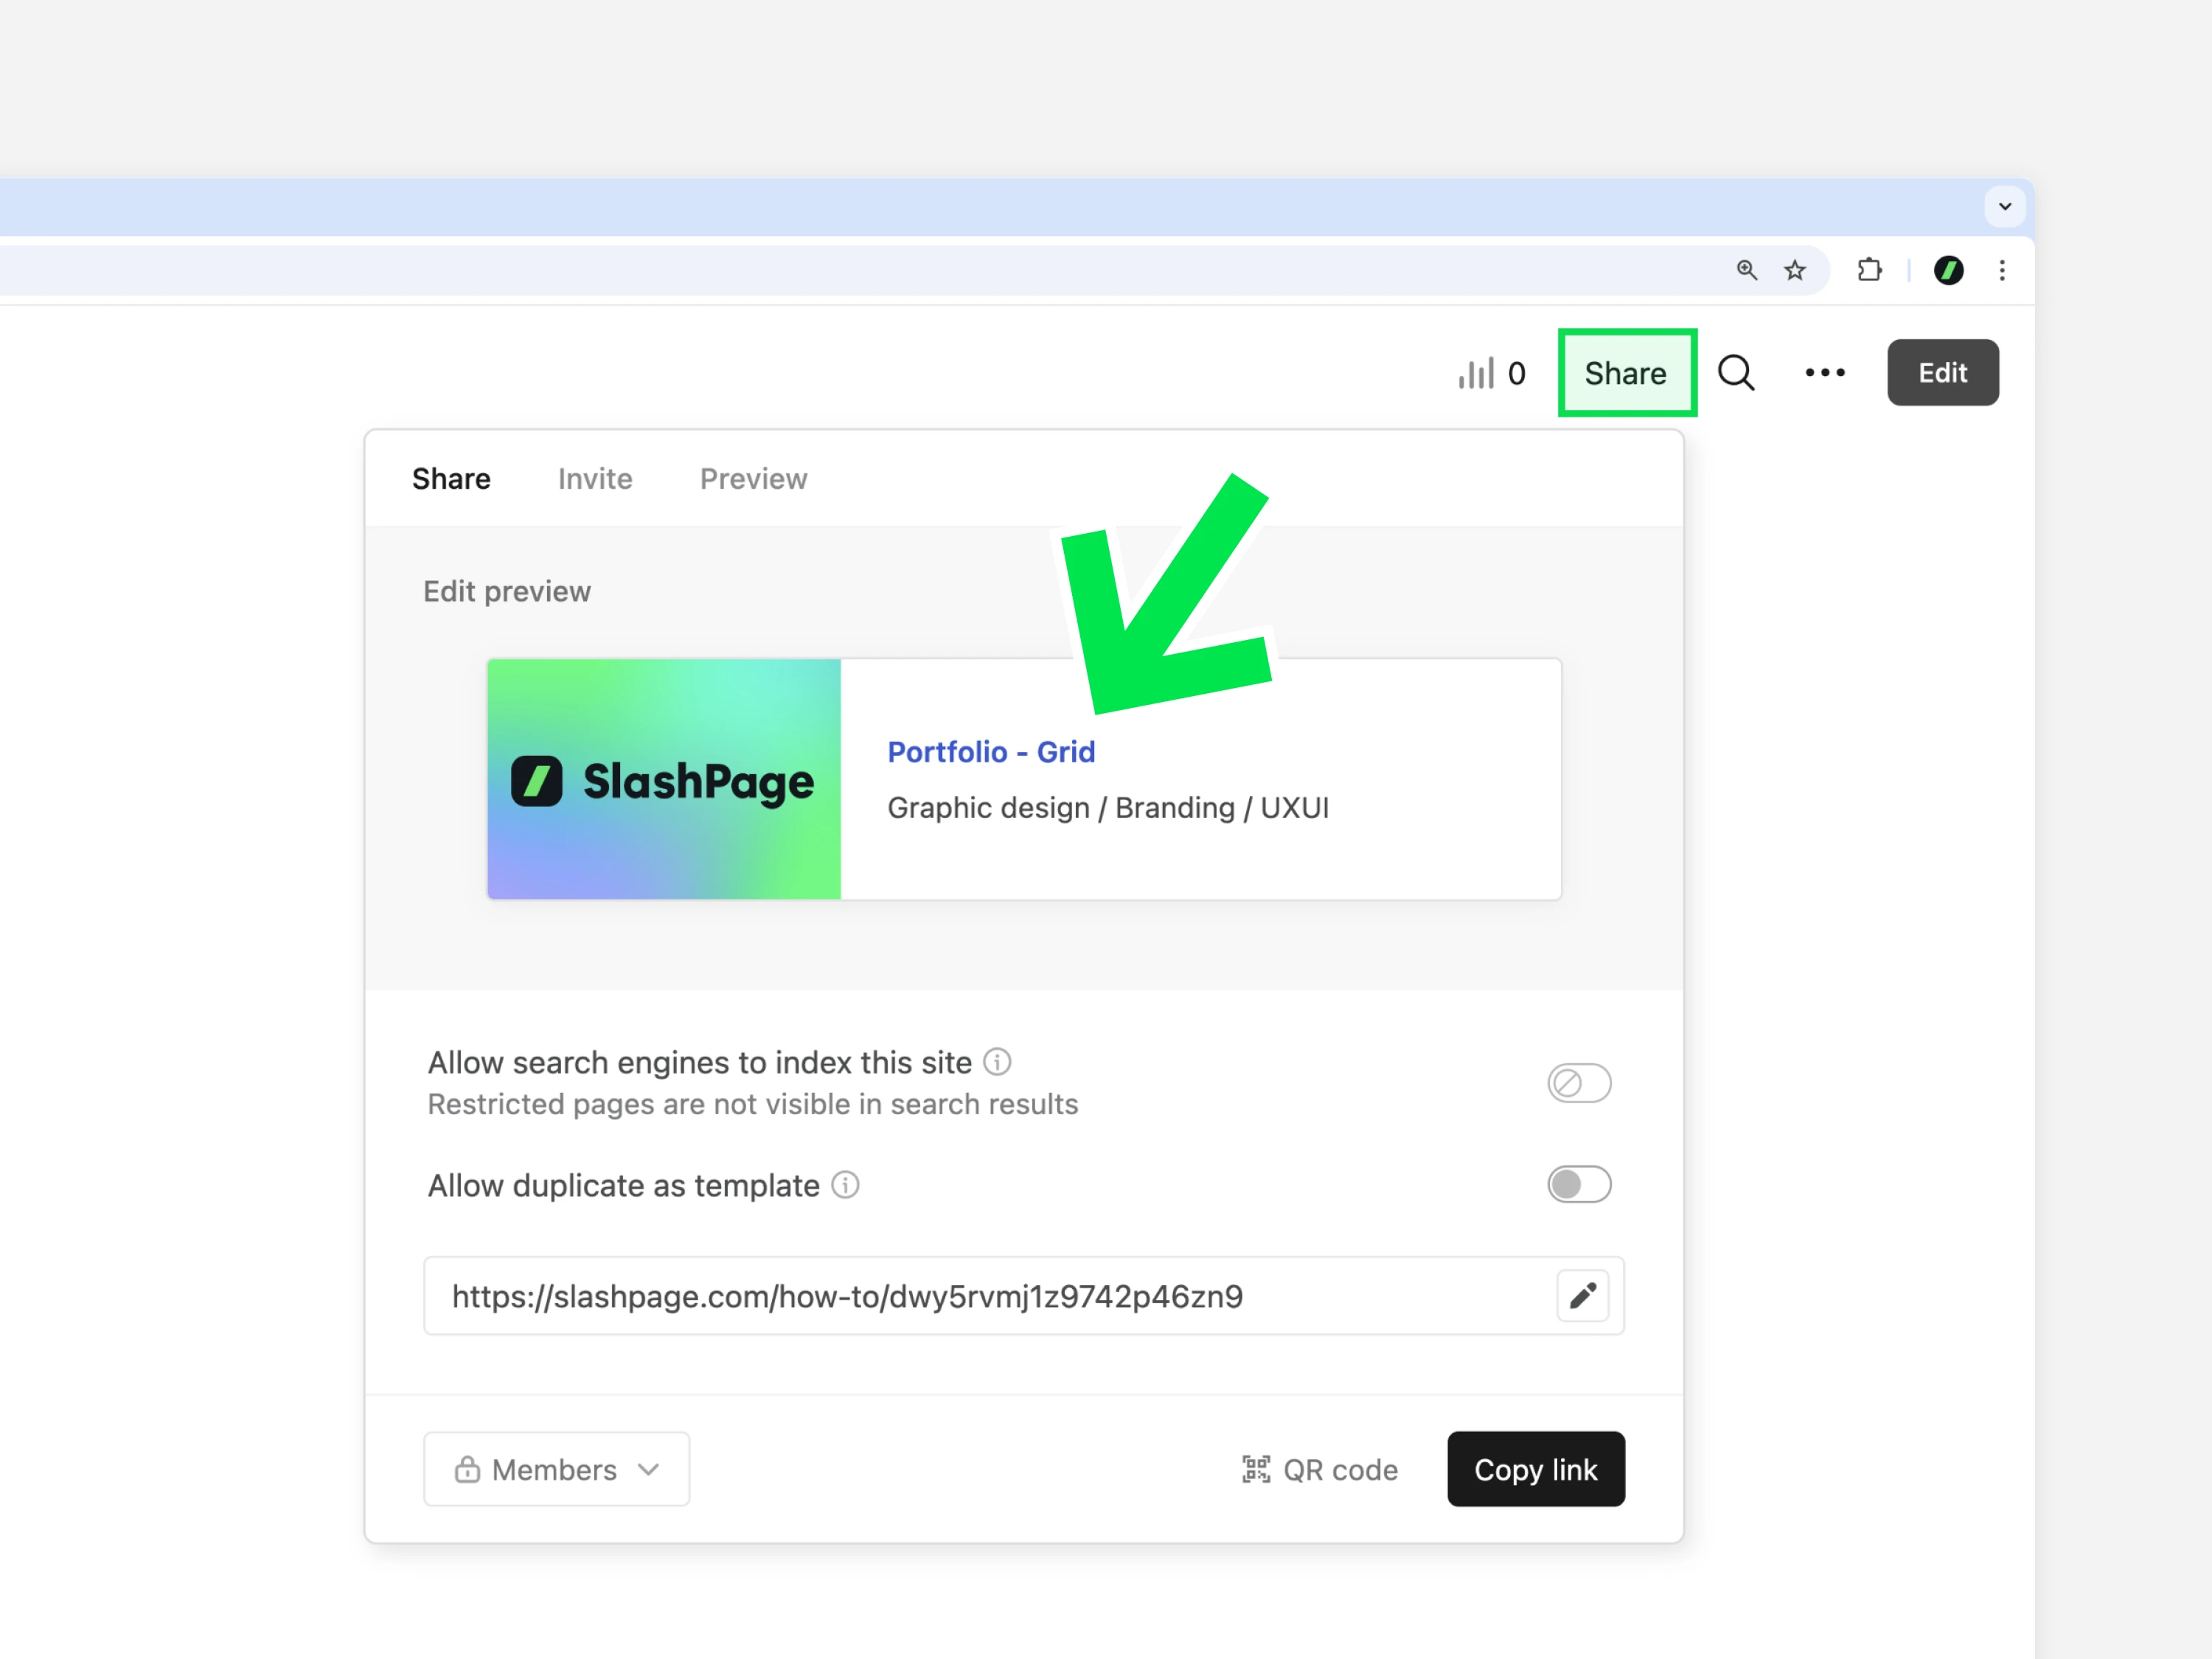Screen dimensions: 2212x1659
Task: Open the Members access dropdown
Action: click(557, 1469)
